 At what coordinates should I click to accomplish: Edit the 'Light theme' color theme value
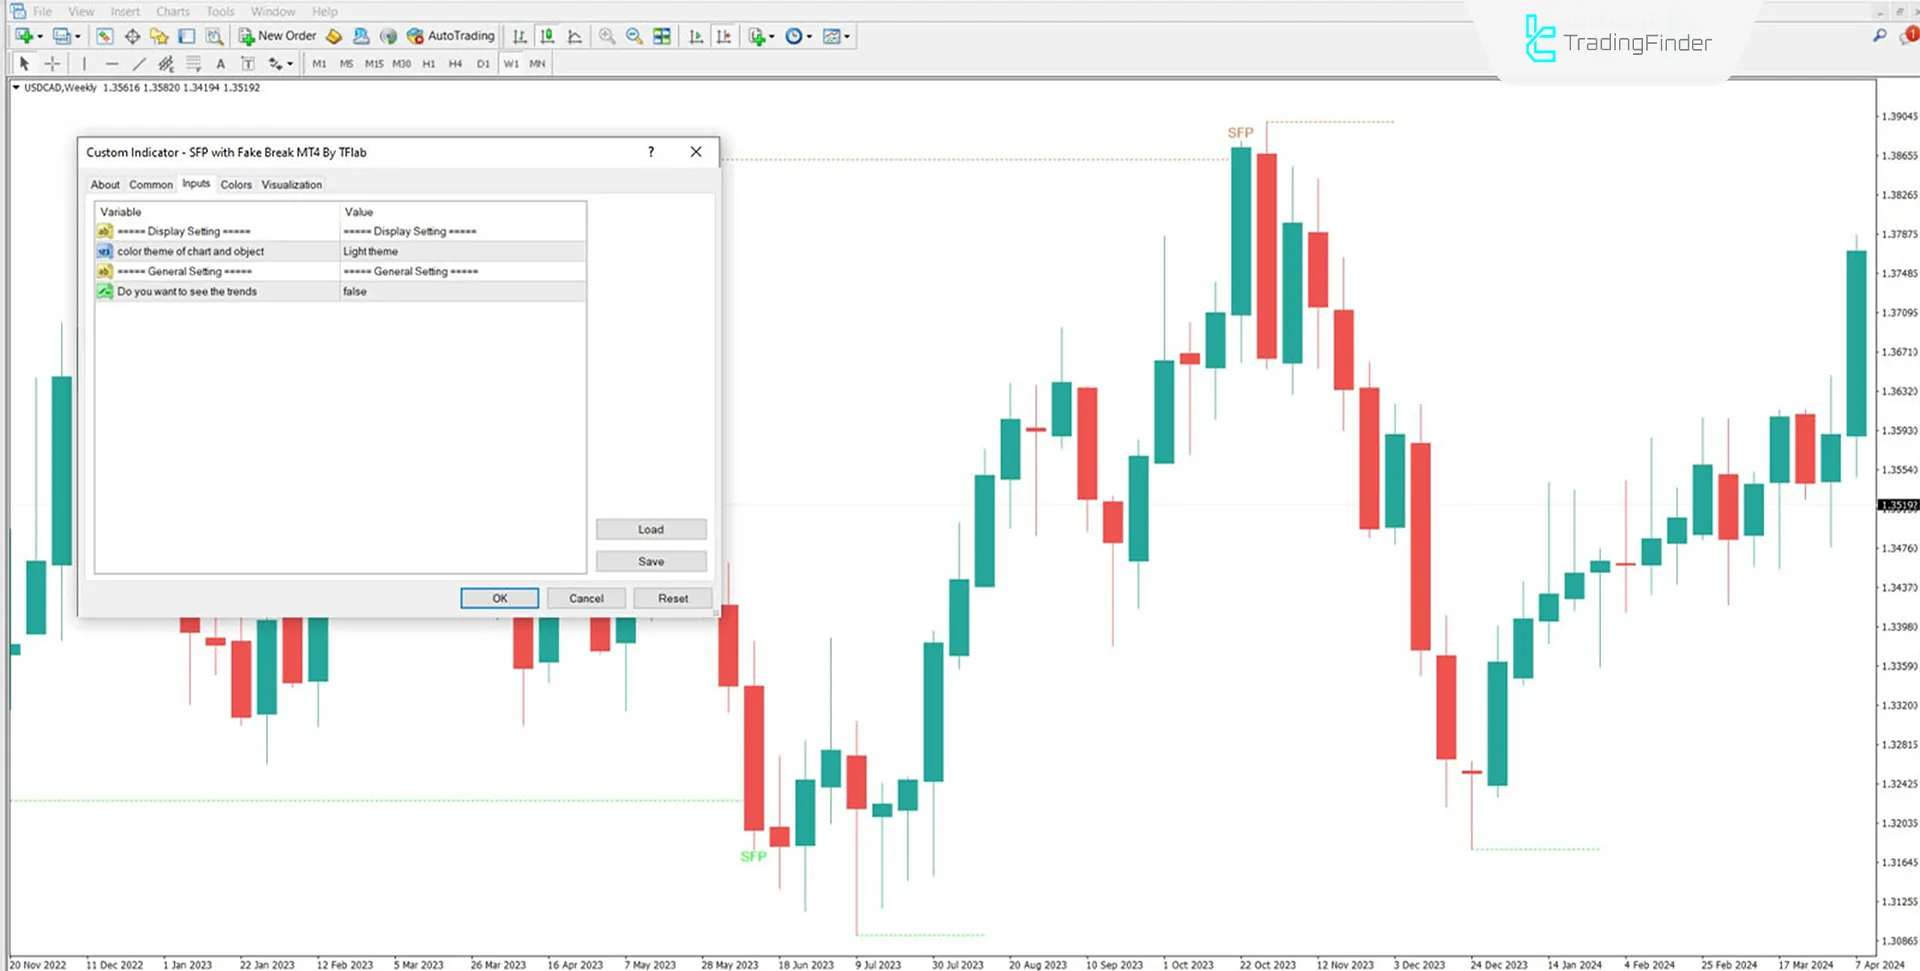click(462, 252)
